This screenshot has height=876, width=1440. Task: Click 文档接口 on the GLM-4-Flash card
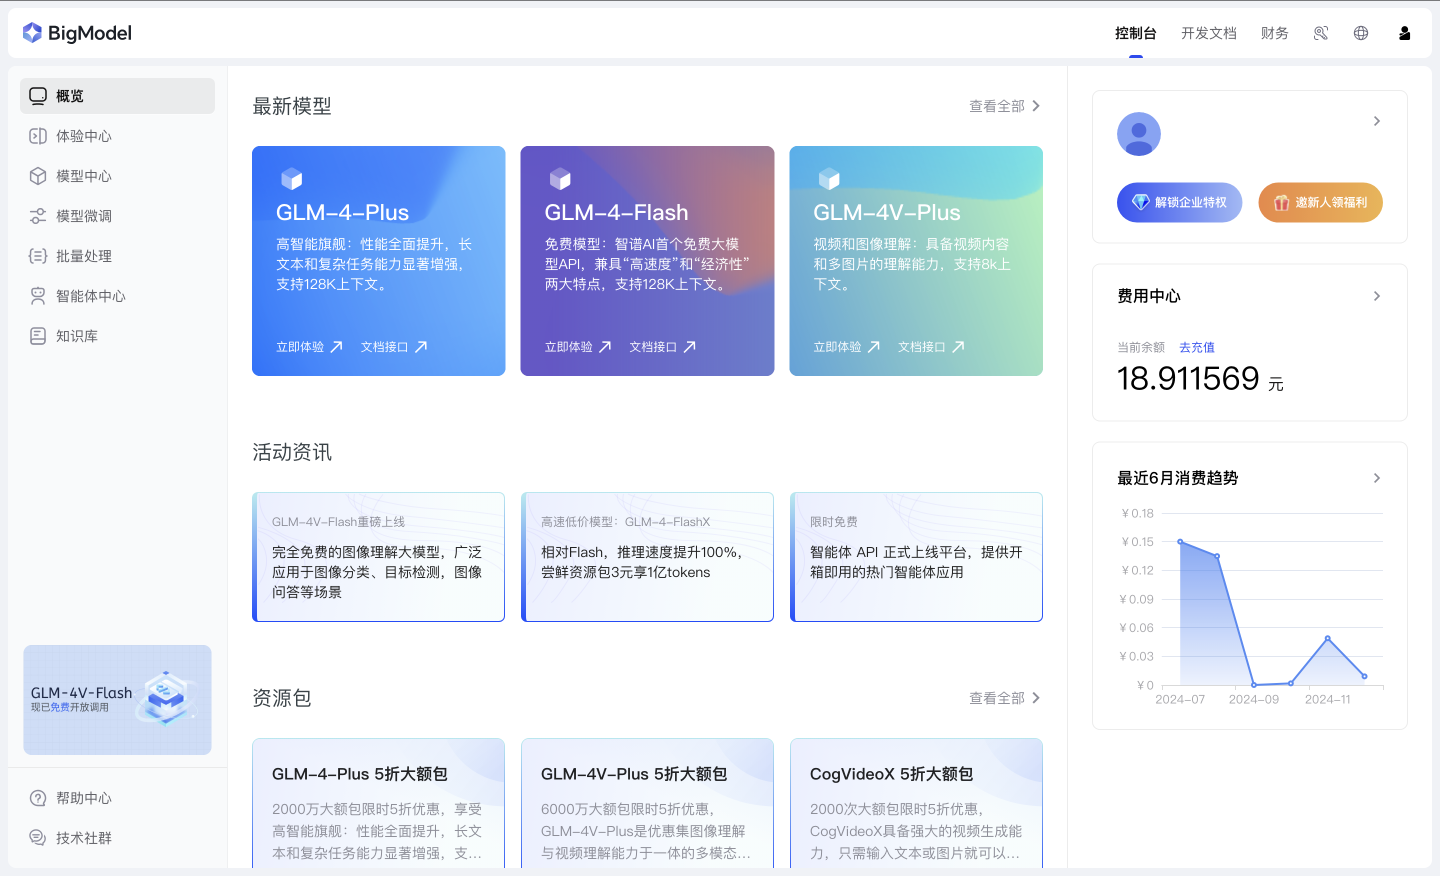[663, 347]
